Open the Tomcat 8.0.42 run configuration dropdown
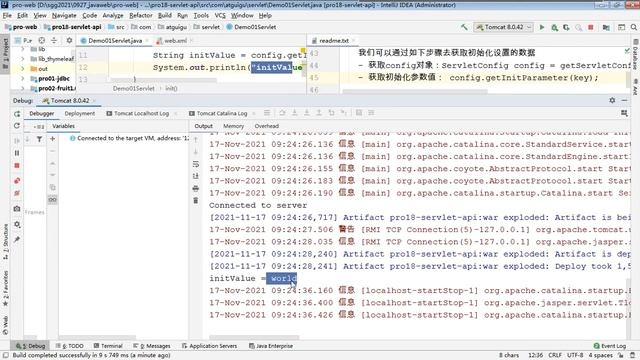This screenshot has width=640, height=360. click(503, 27)
